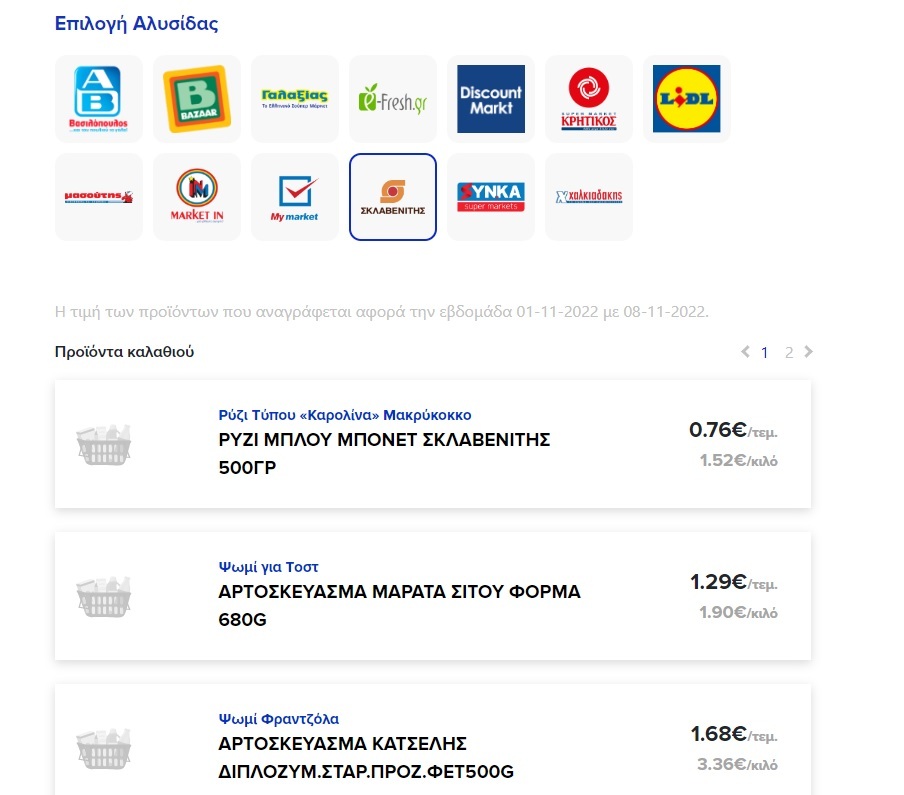904x795 pixels.
Task: Select the ΑΒ Βασιλόπουλος chain logo
Action: [97, 97]
